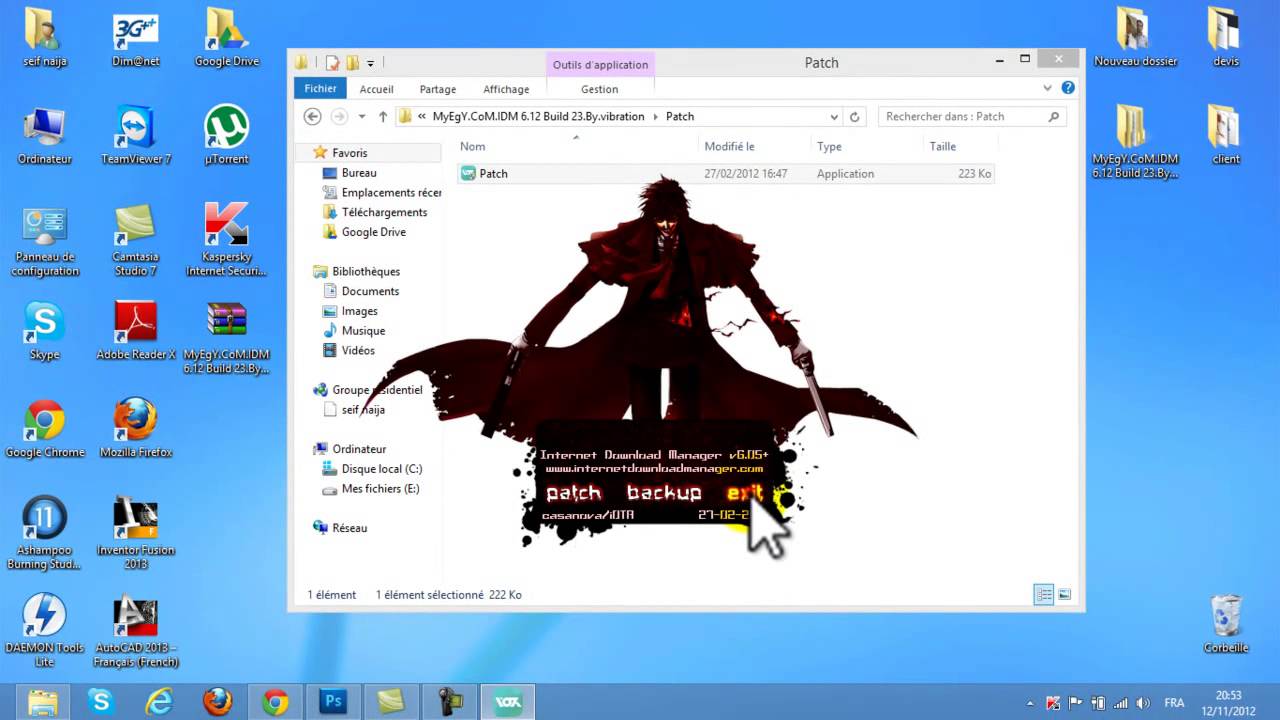Image resolution: width=1280 pixels, height=720 pixels.
Task: Select Ordinateur in the navigation pane
Action: click(359, 449)
